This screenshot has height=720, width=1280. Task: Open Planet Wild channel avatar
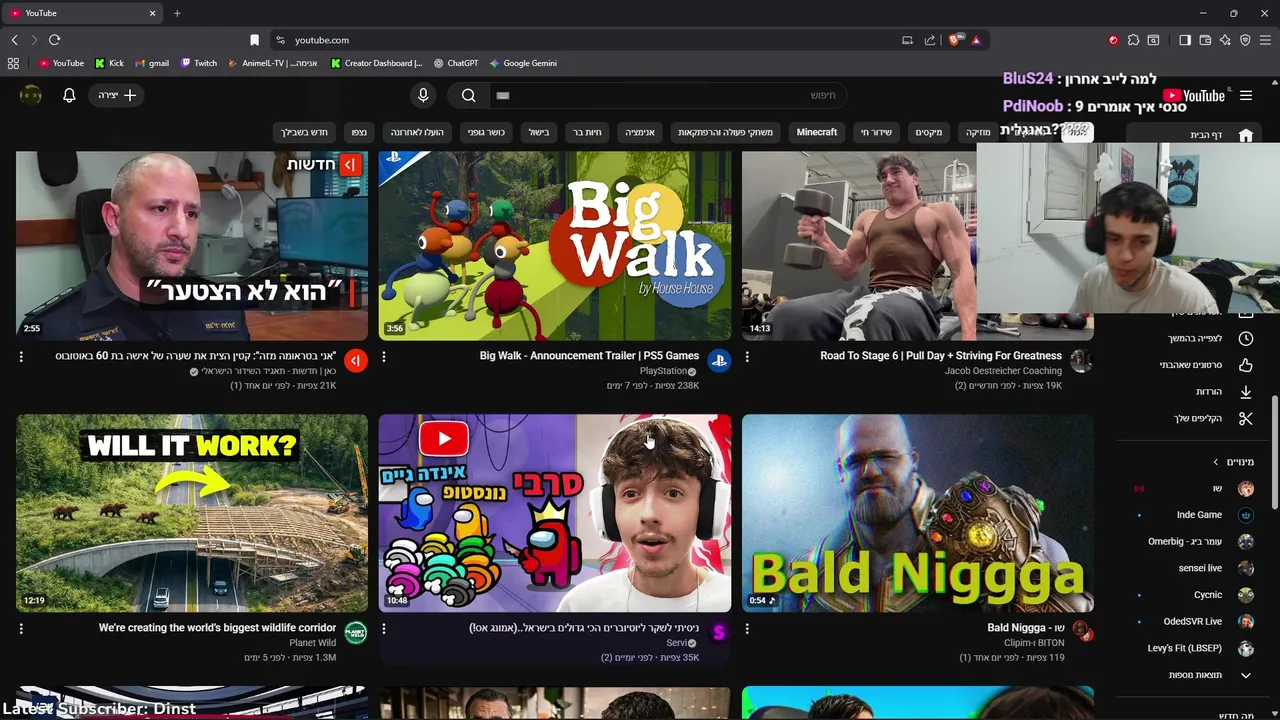coord(356,633)
